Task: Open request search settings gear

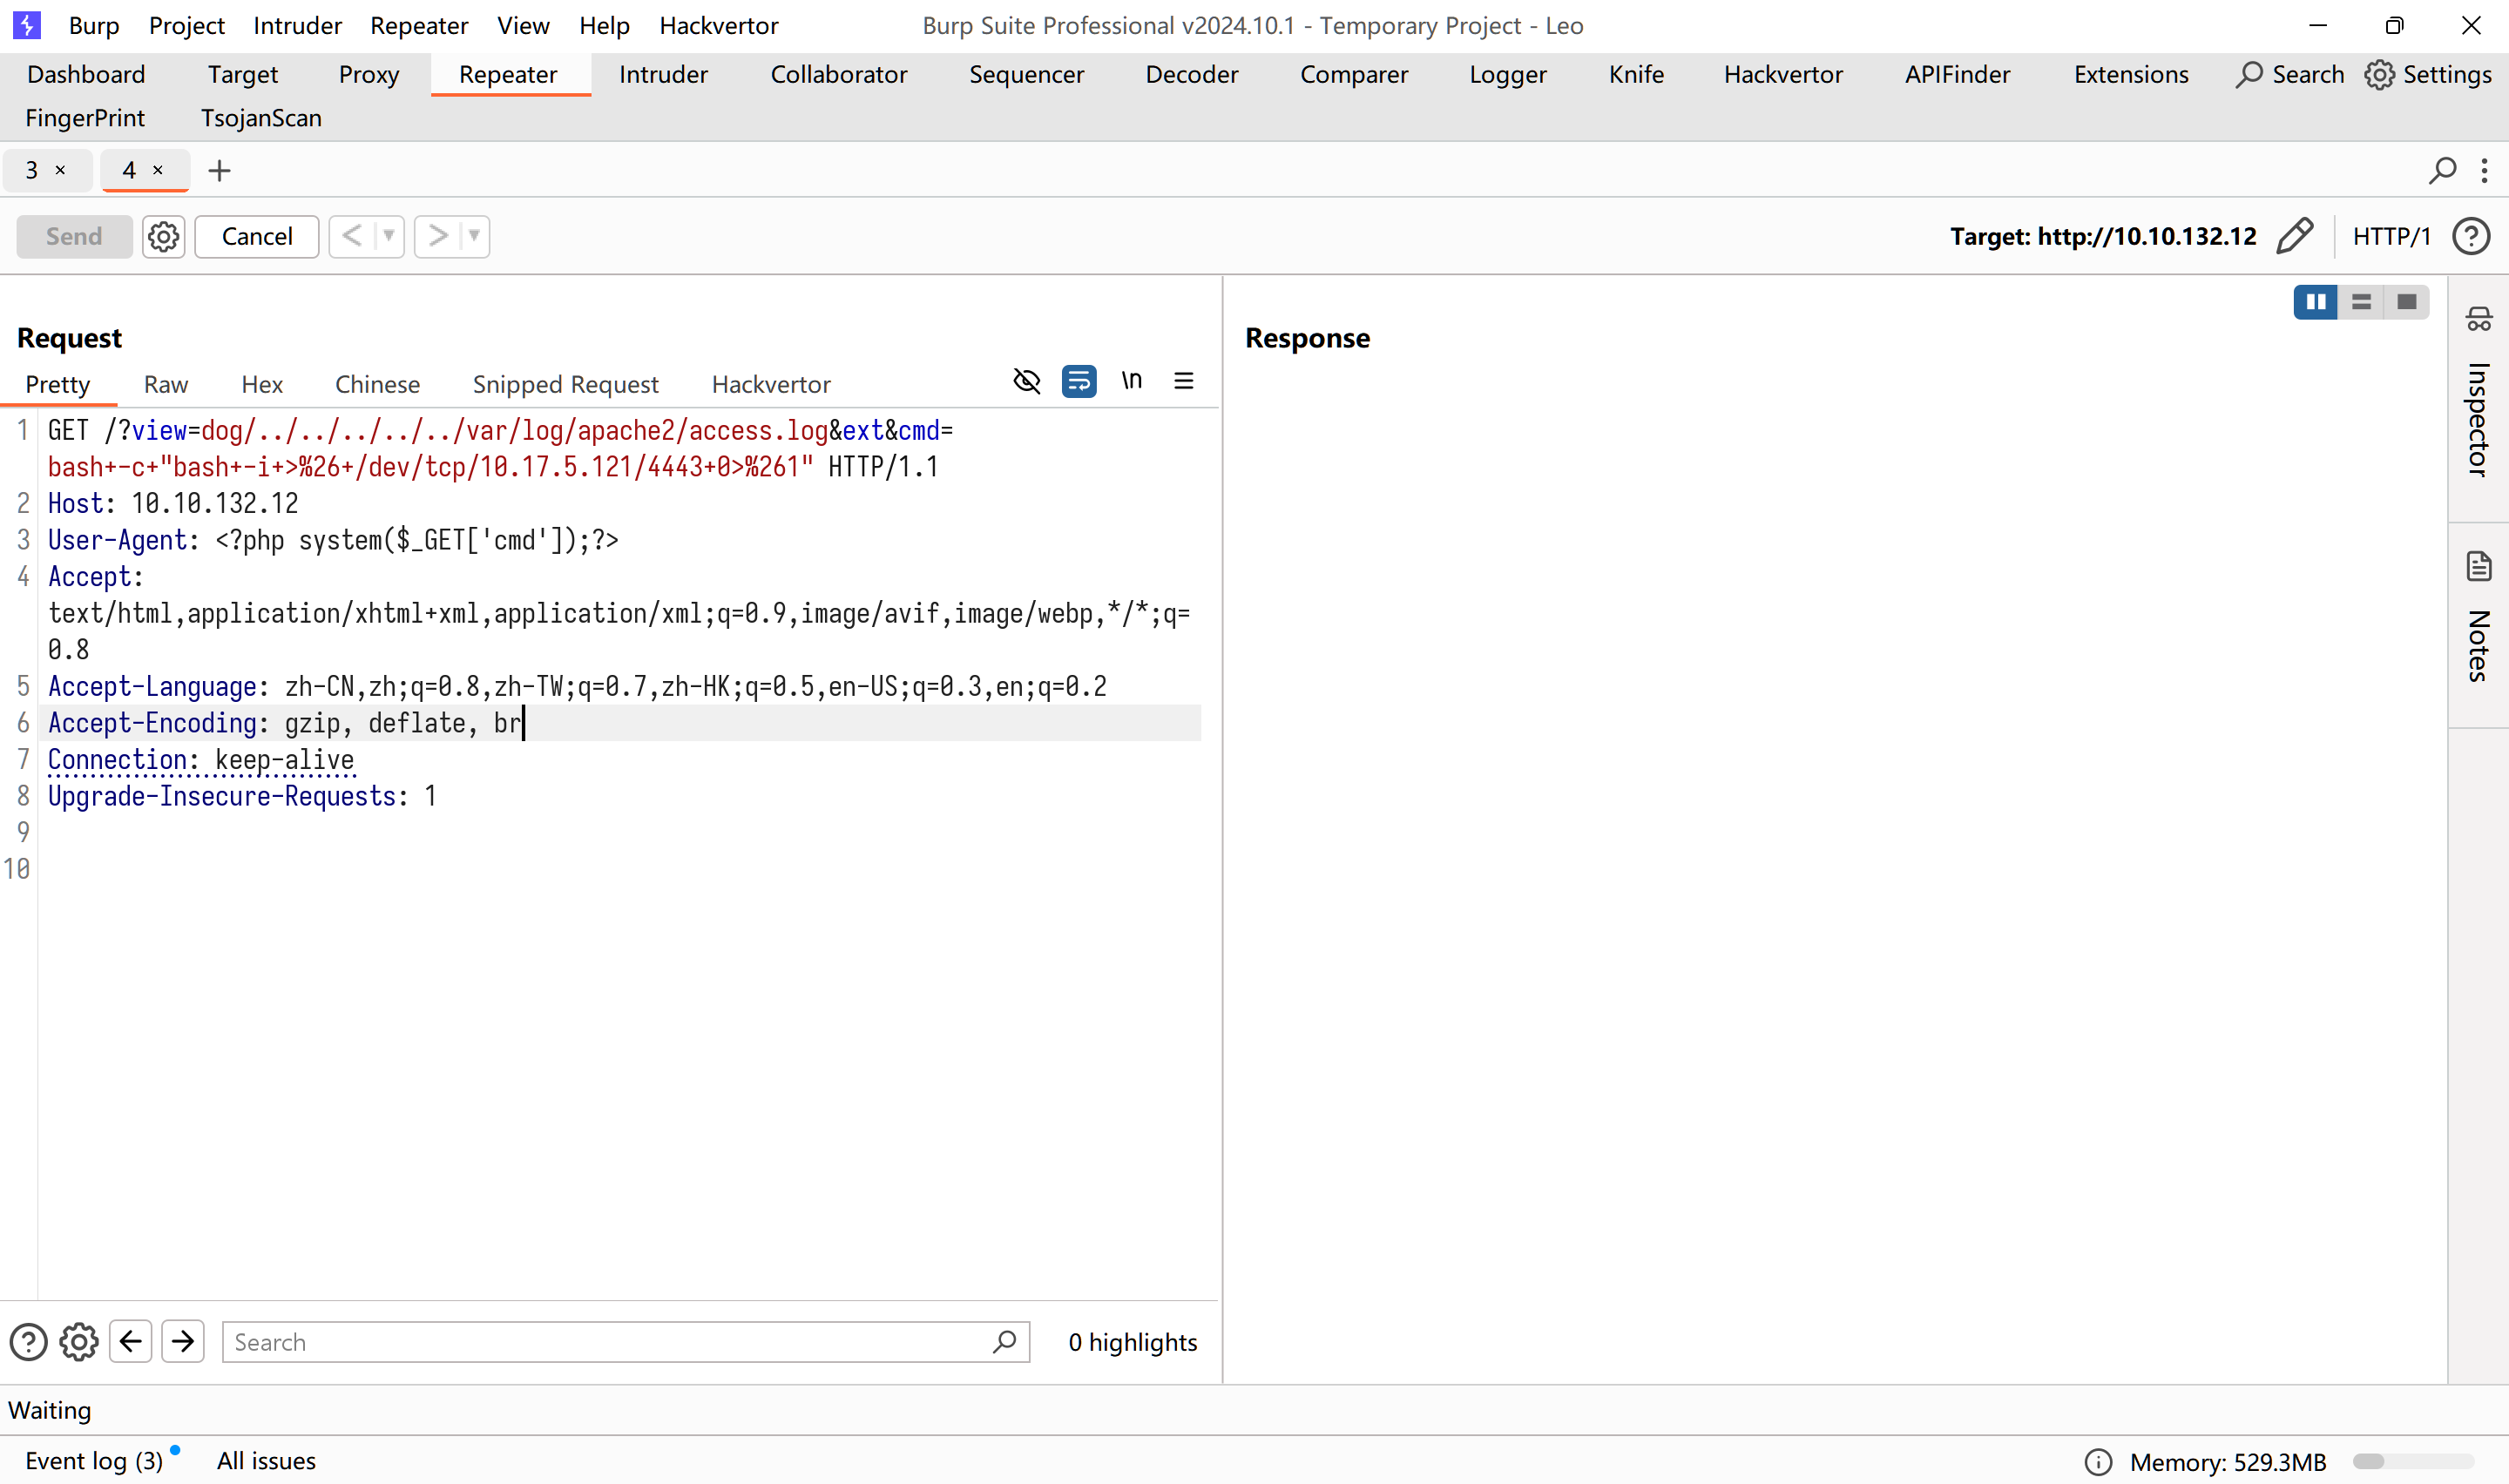Action: pyautogui.click(x=79, y=1342)
